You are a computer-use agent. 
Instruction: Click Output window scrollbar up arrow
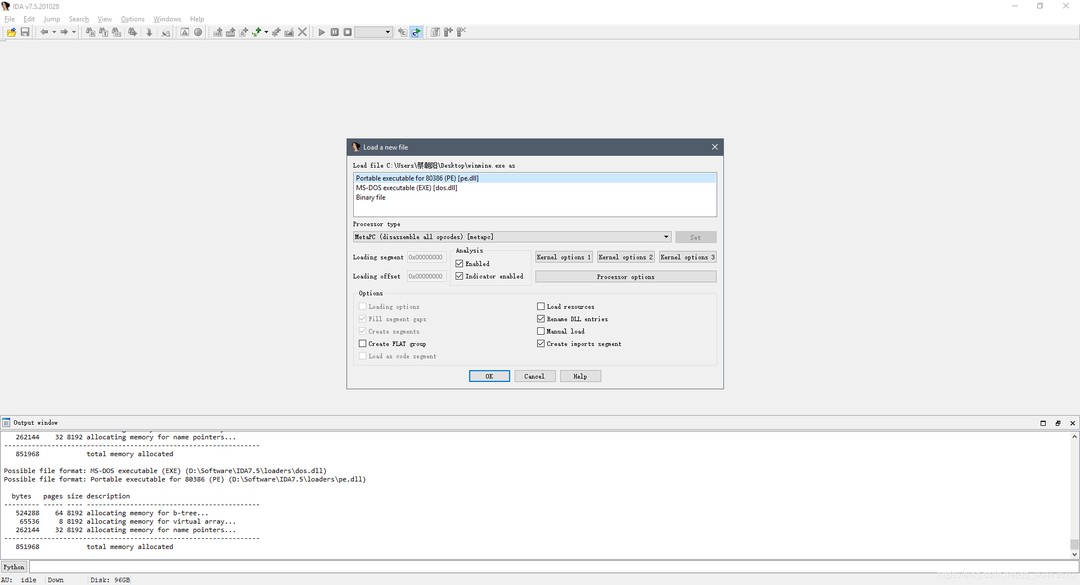1074,437
